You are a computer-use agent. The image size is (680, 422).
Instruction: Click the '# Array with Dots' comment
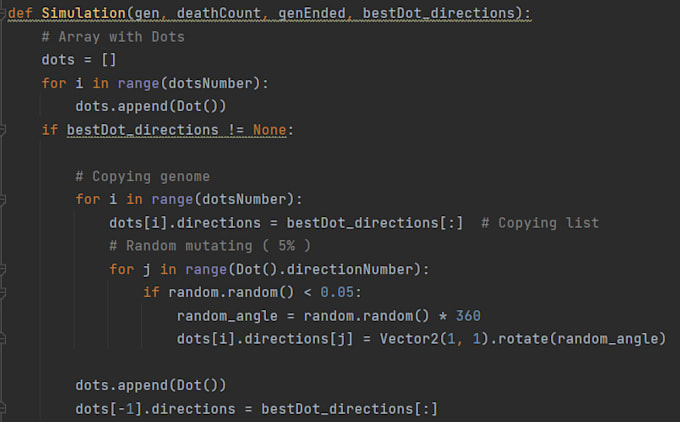pyautogui.click(x=113, y=36)
